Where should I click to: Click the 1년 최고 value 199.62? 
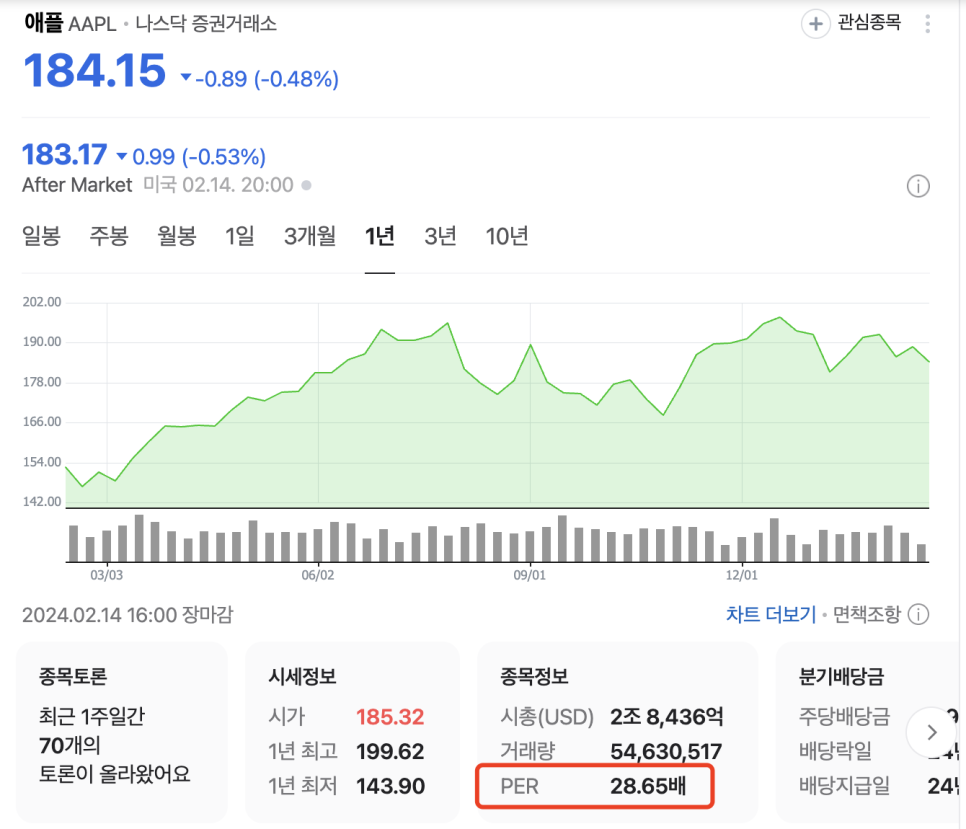coord(390,751)
